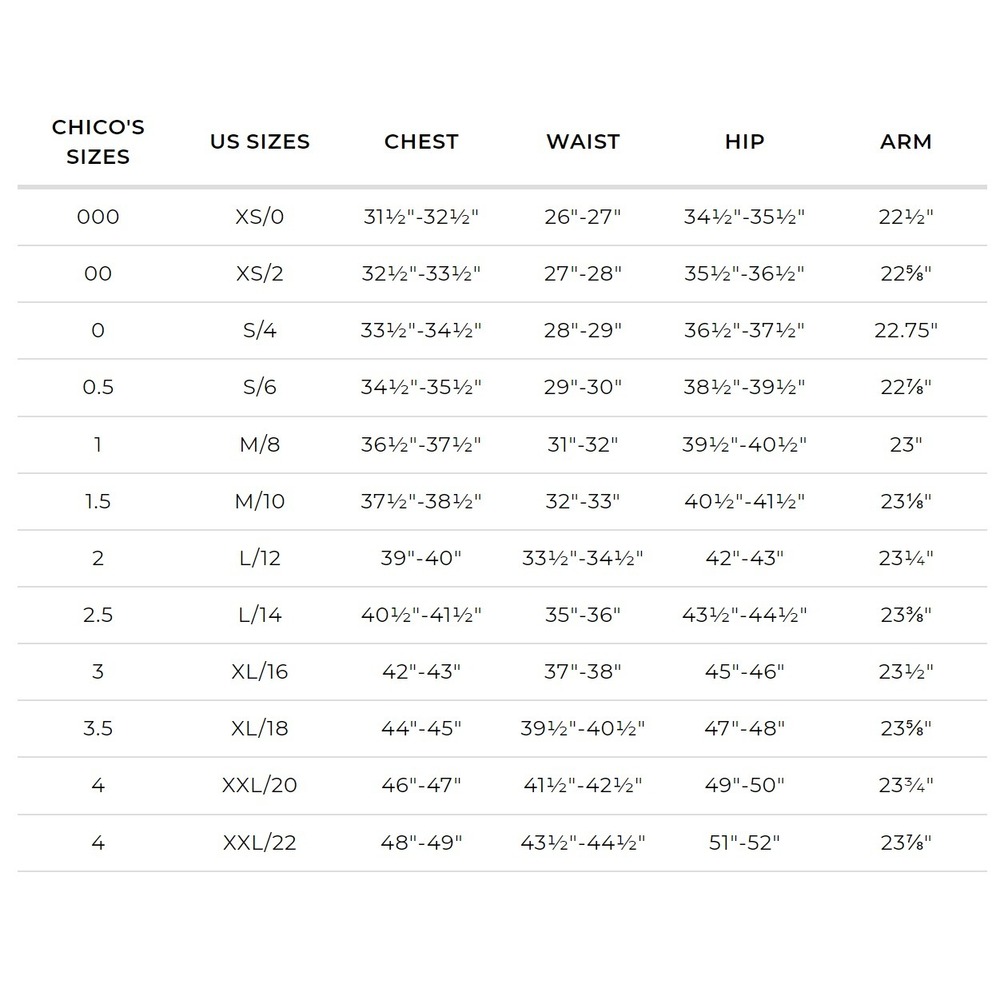The image size is (1000, 1000).
Task: Select the WAIST column header
Action: [x=583, y=142]
